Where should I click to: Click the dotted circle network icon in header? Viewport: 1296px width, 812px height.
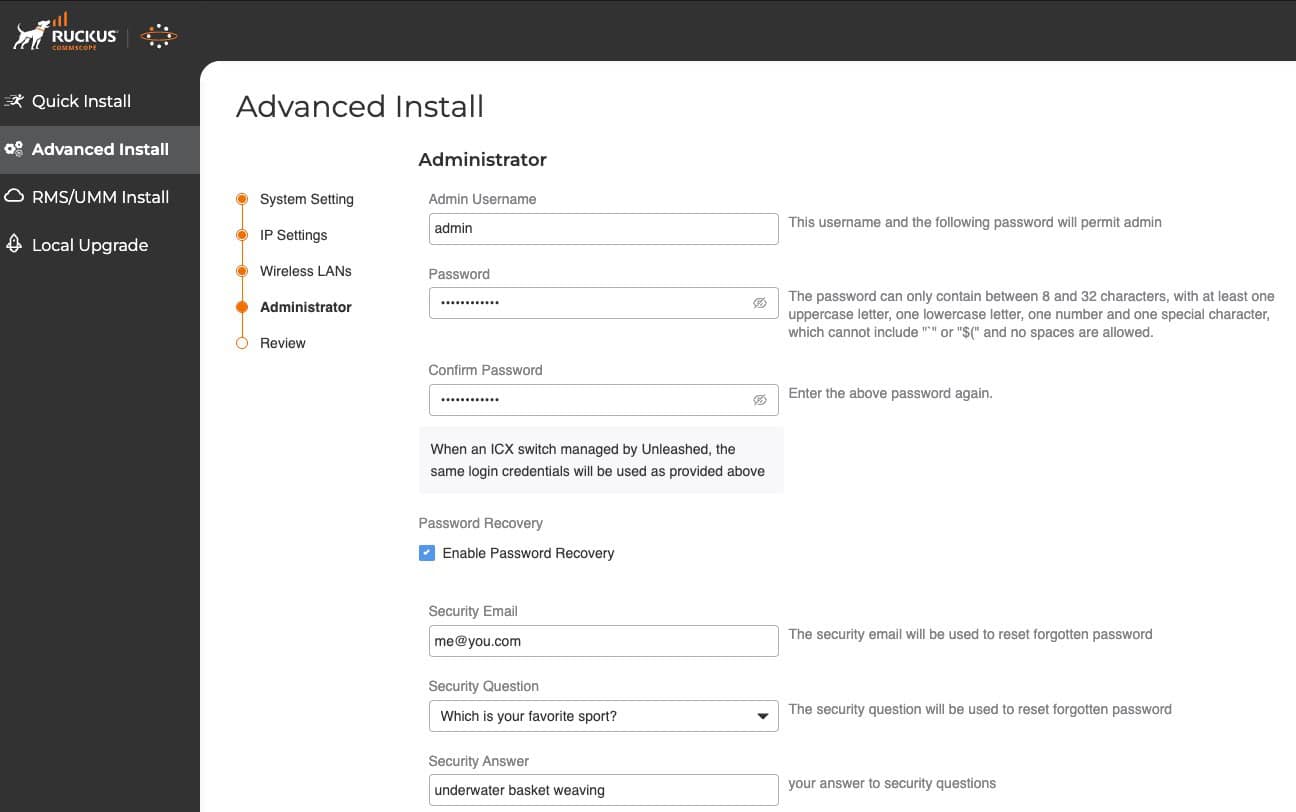[158, 36]
